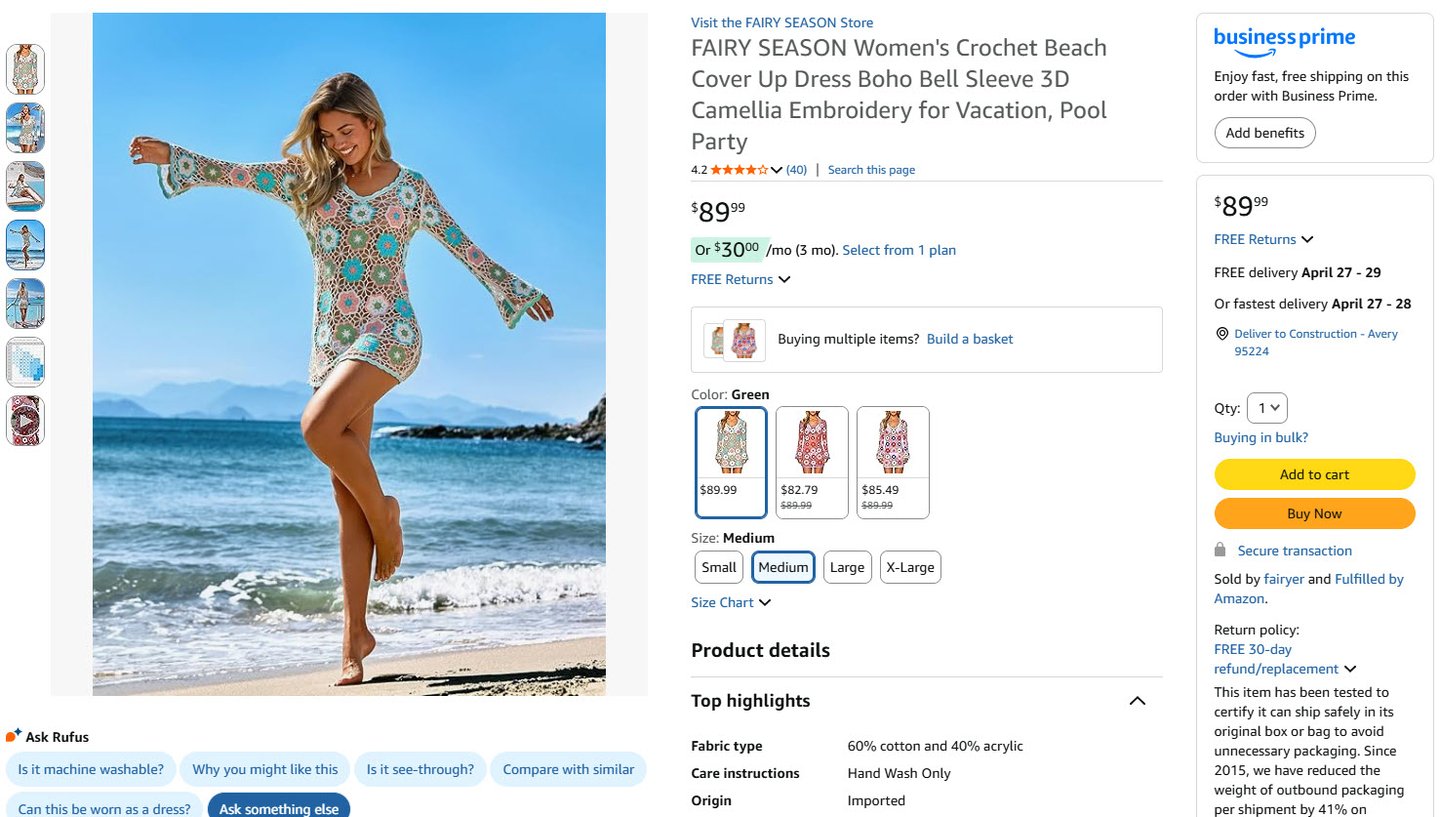This screenshot has width=1440, height=817.
Task: Expand the Size Chart
Action: pos(731,602)
